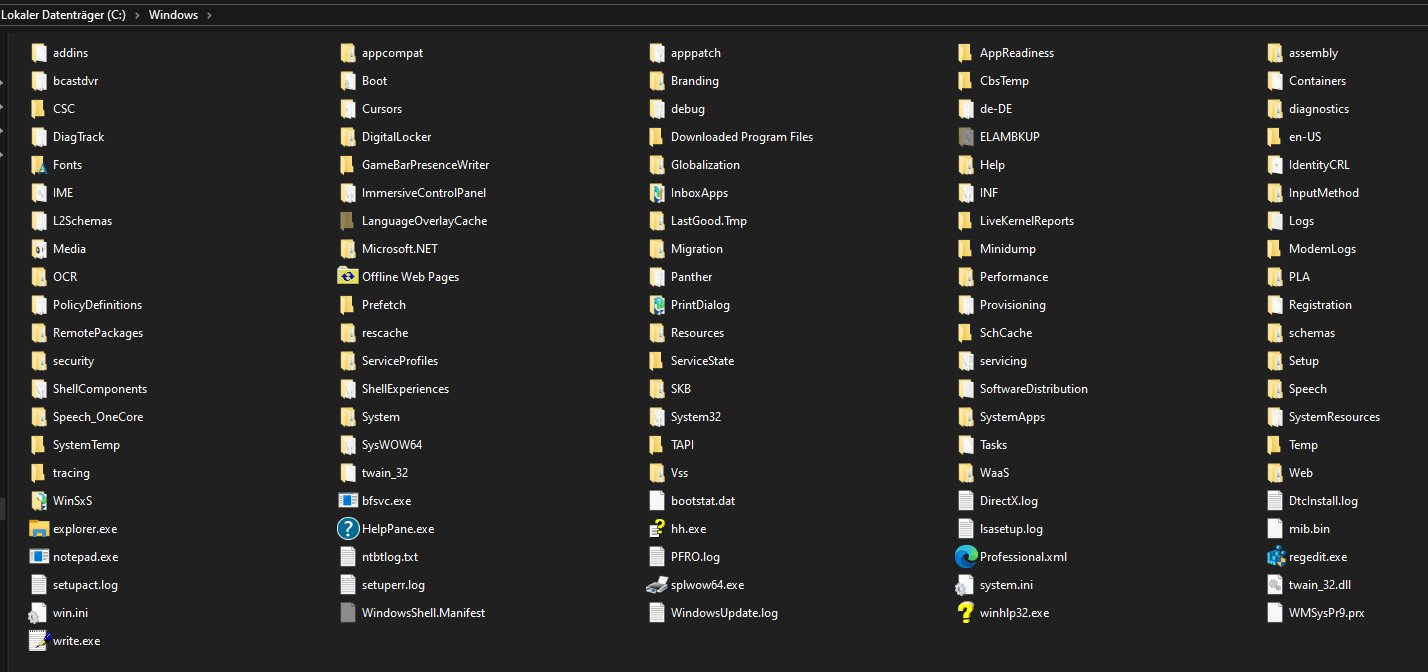Click the de-DE folder name
The width and height of the screenshot is (1428, 672).
tap(997, 109)
